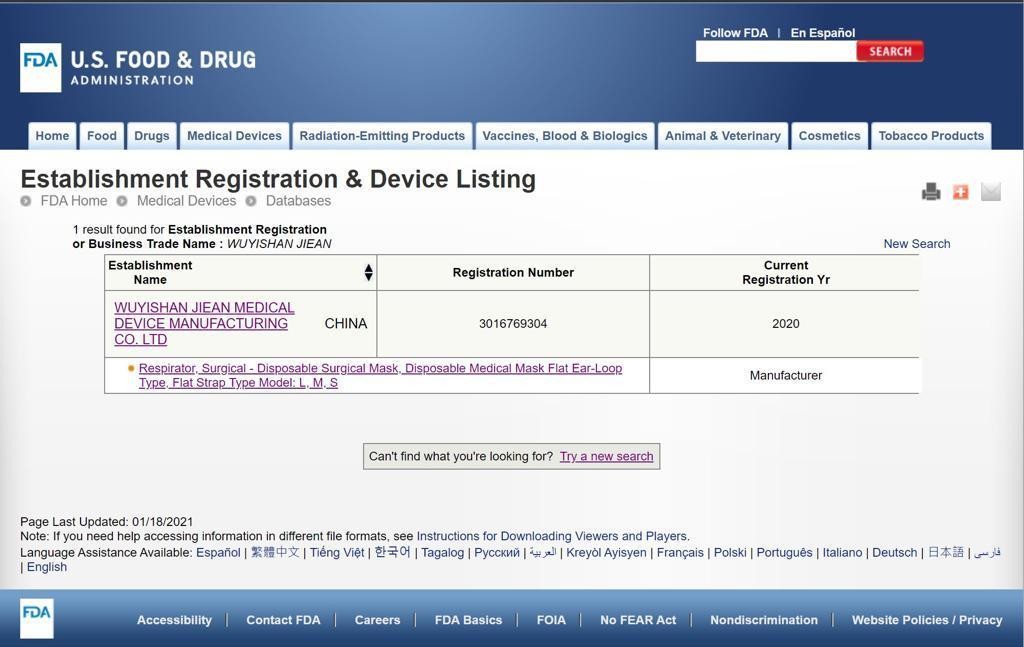Click the Try a new search link

606,456
